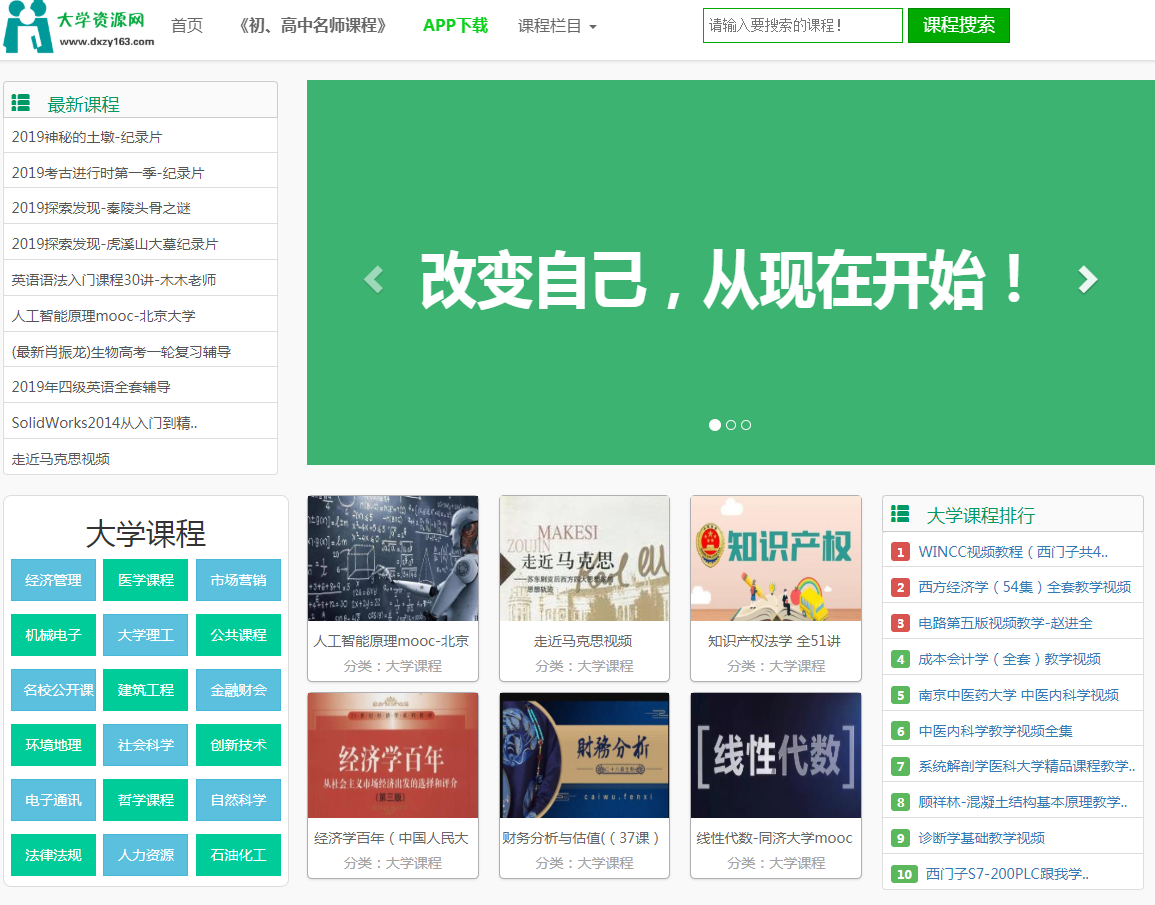Screen dimensions: 1155x905
Task: Select the second carousel indicator dot
Action: [730, 424]
